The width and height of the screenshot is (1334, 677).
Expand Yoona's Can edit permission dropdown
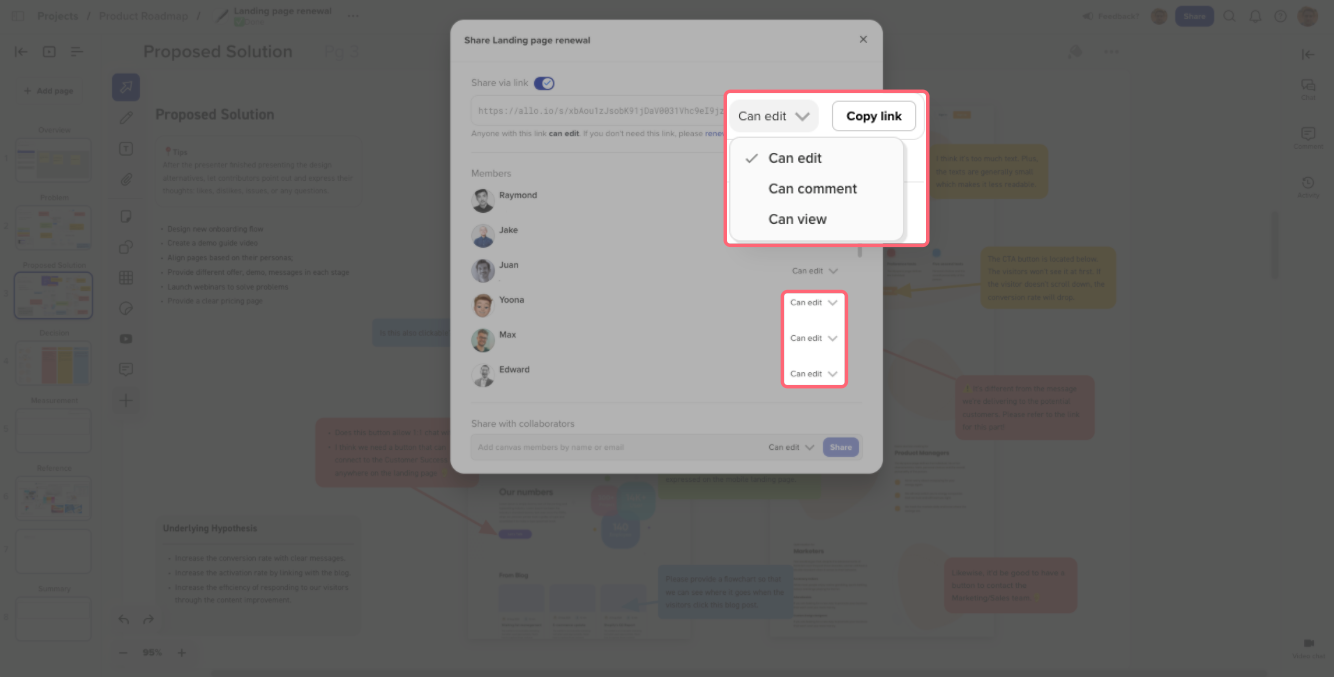[x=814, y=302]
